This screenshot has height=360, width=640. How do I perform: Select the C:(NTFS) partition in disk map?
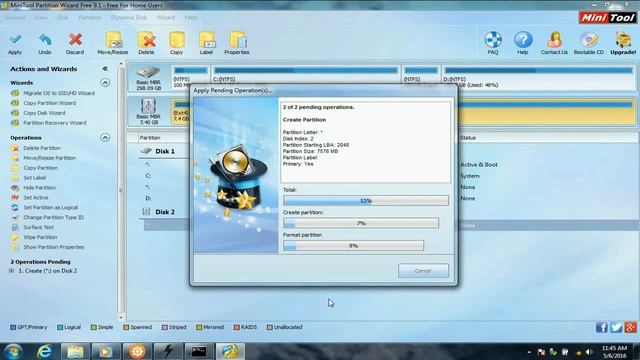[x=306, y=77]
